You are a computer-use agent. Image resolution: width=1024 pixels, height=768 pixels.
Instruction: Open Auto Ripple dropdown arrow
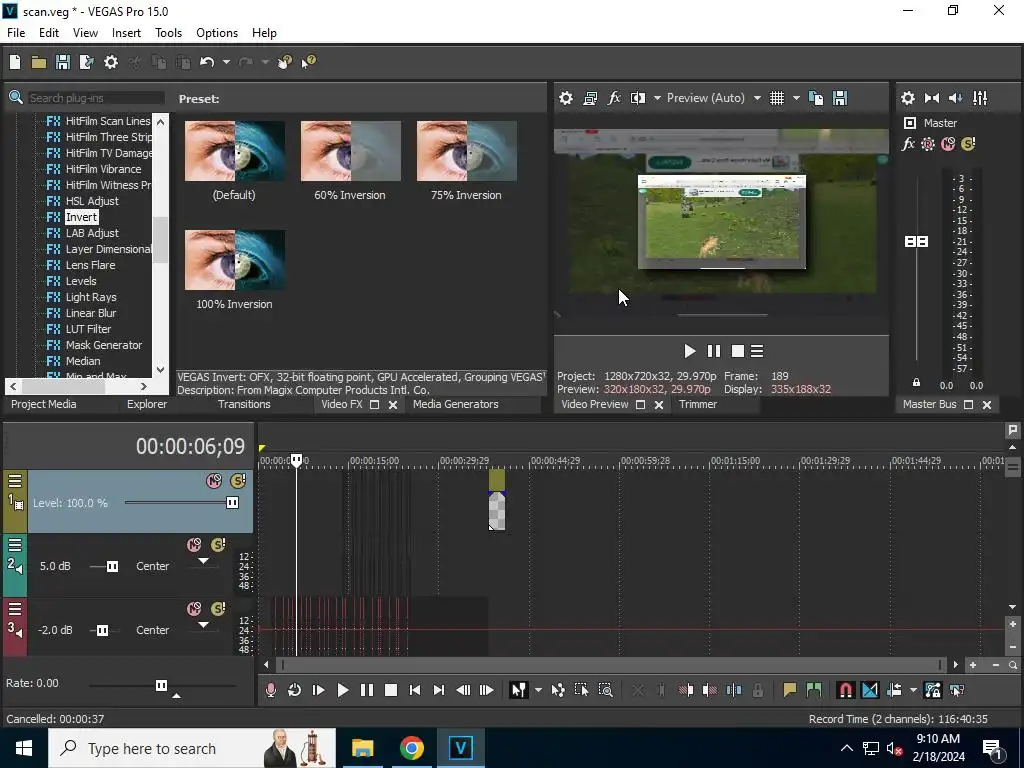tap(913, 690)
